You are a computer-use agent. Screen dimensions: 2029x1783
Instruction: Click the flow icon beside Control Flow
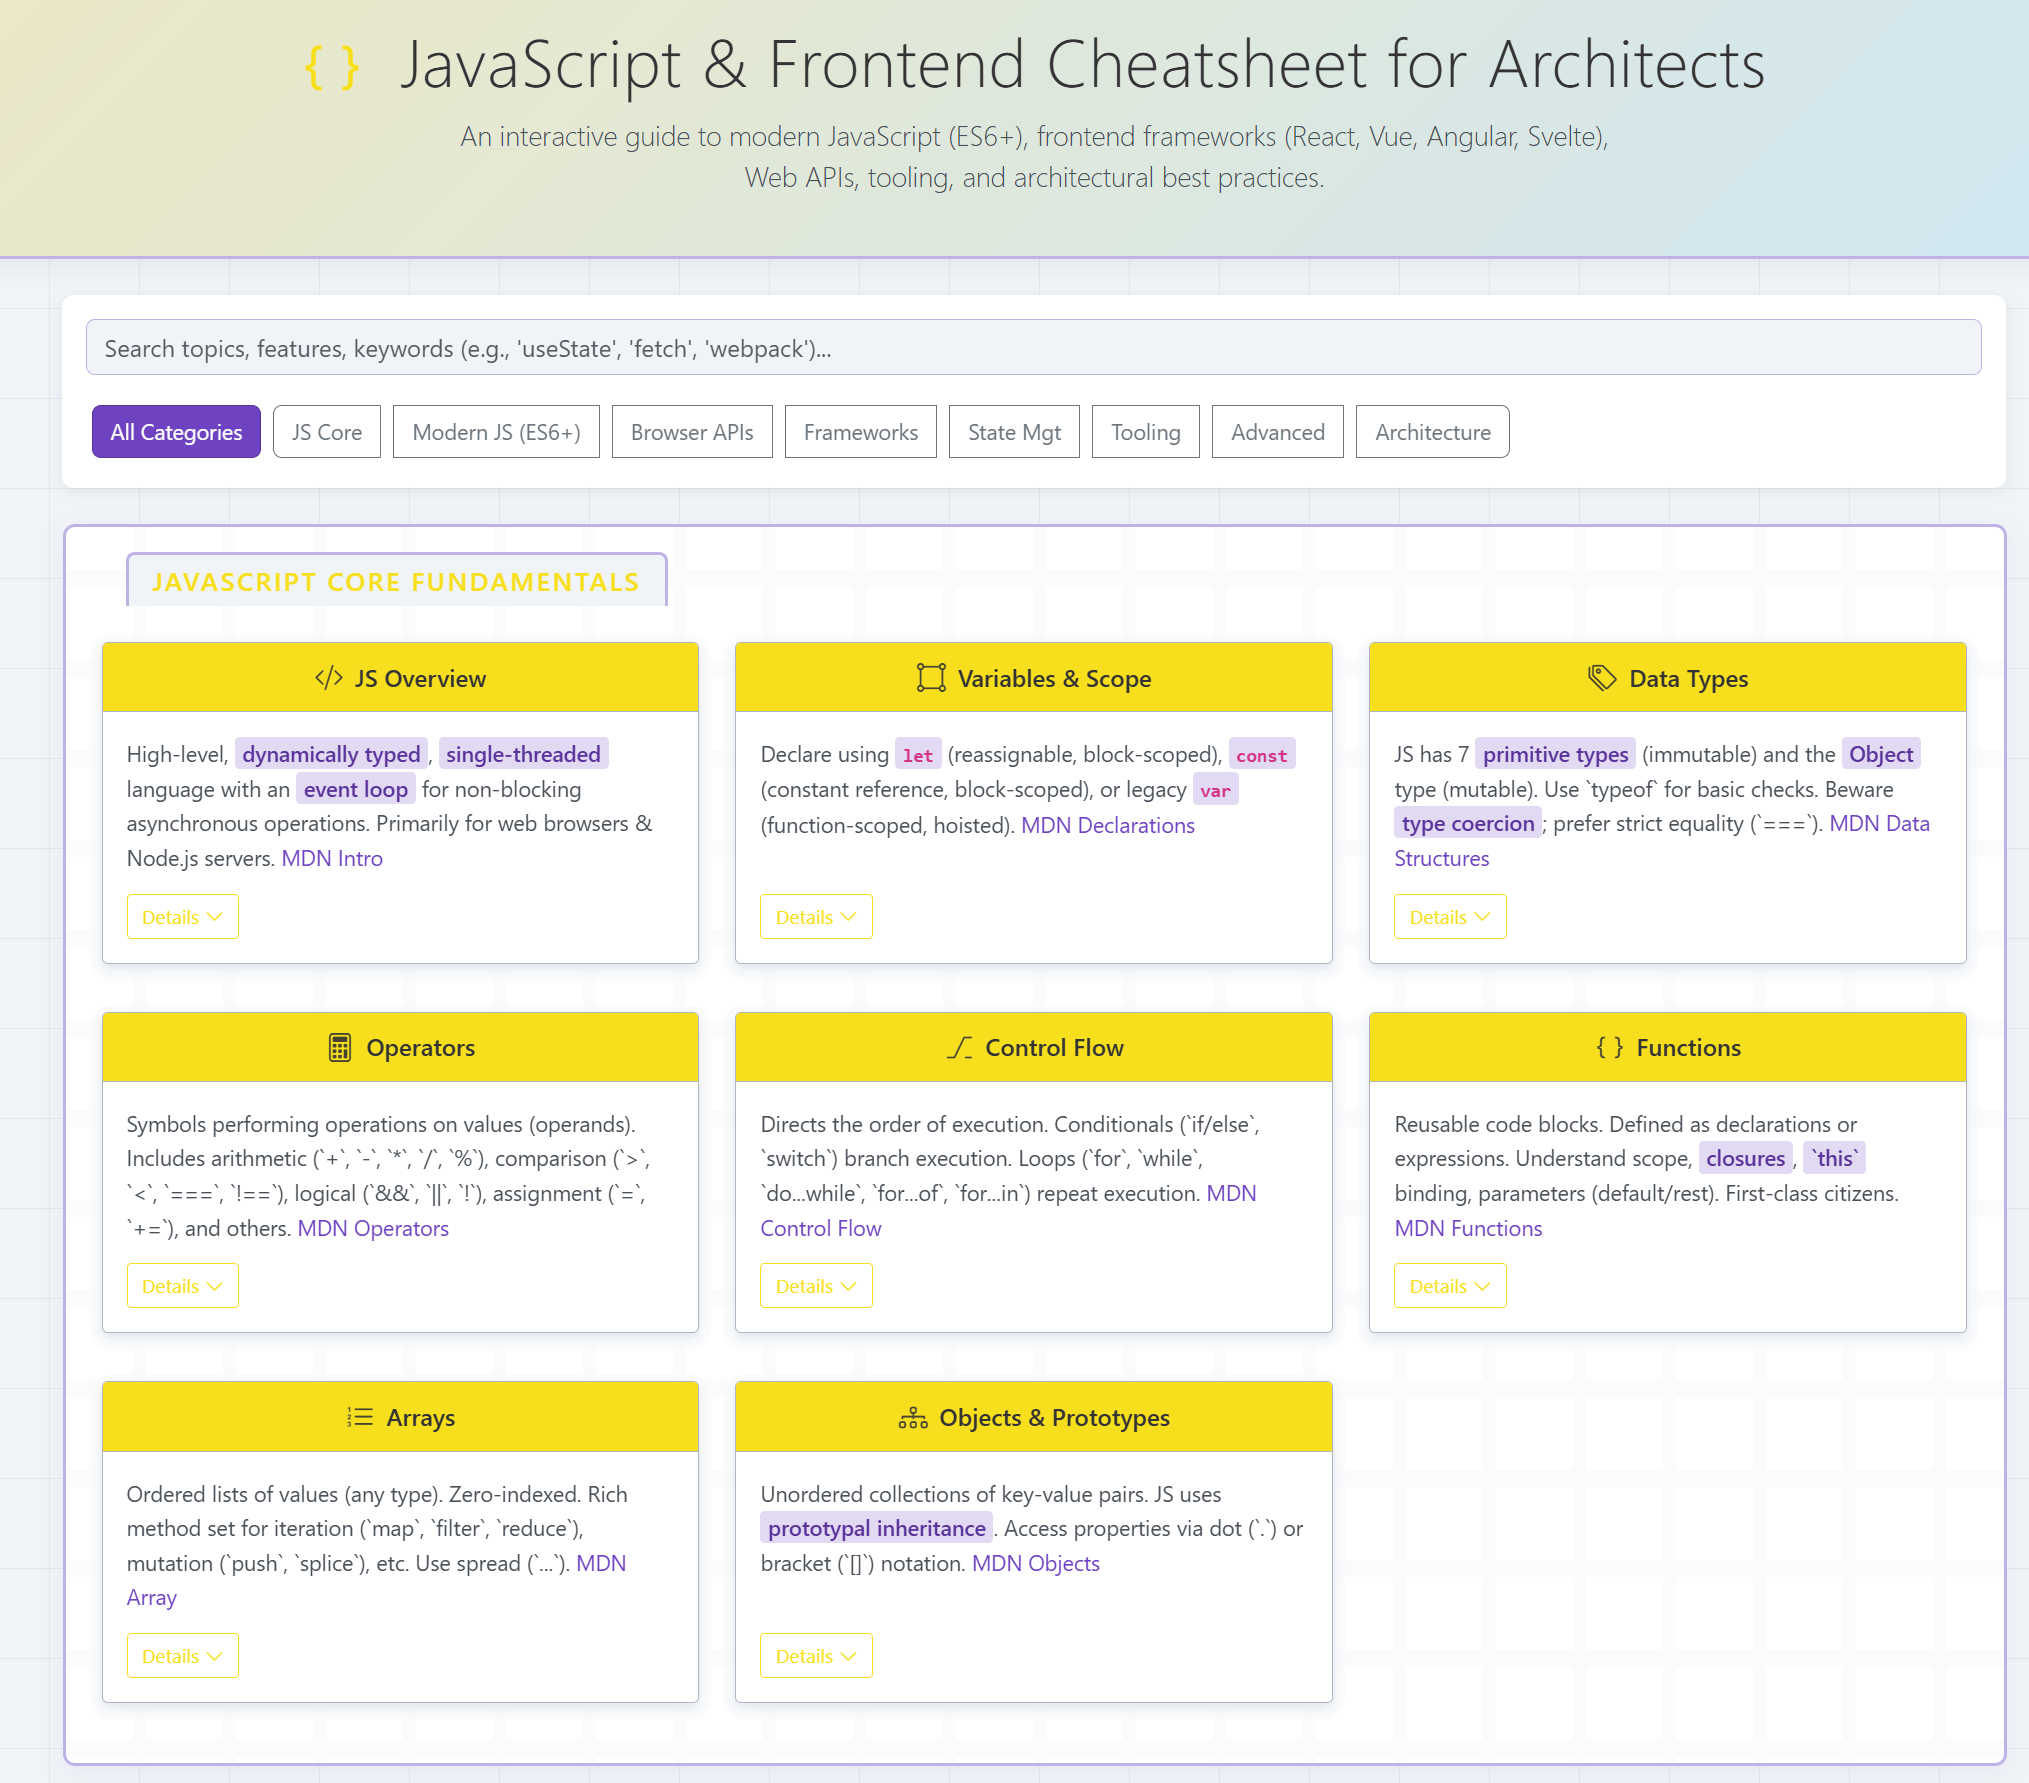point(960,1047)
